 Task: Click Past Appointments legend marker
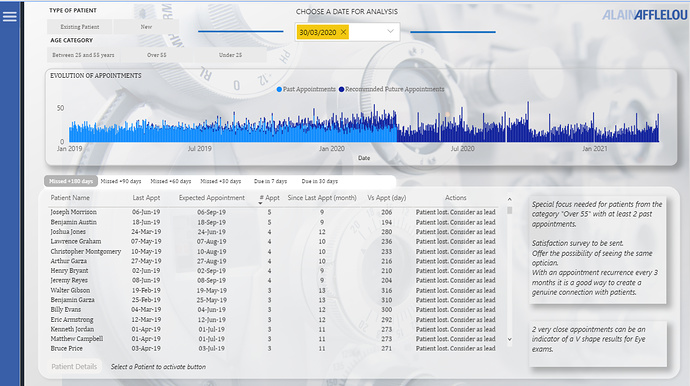click(279, 89)
